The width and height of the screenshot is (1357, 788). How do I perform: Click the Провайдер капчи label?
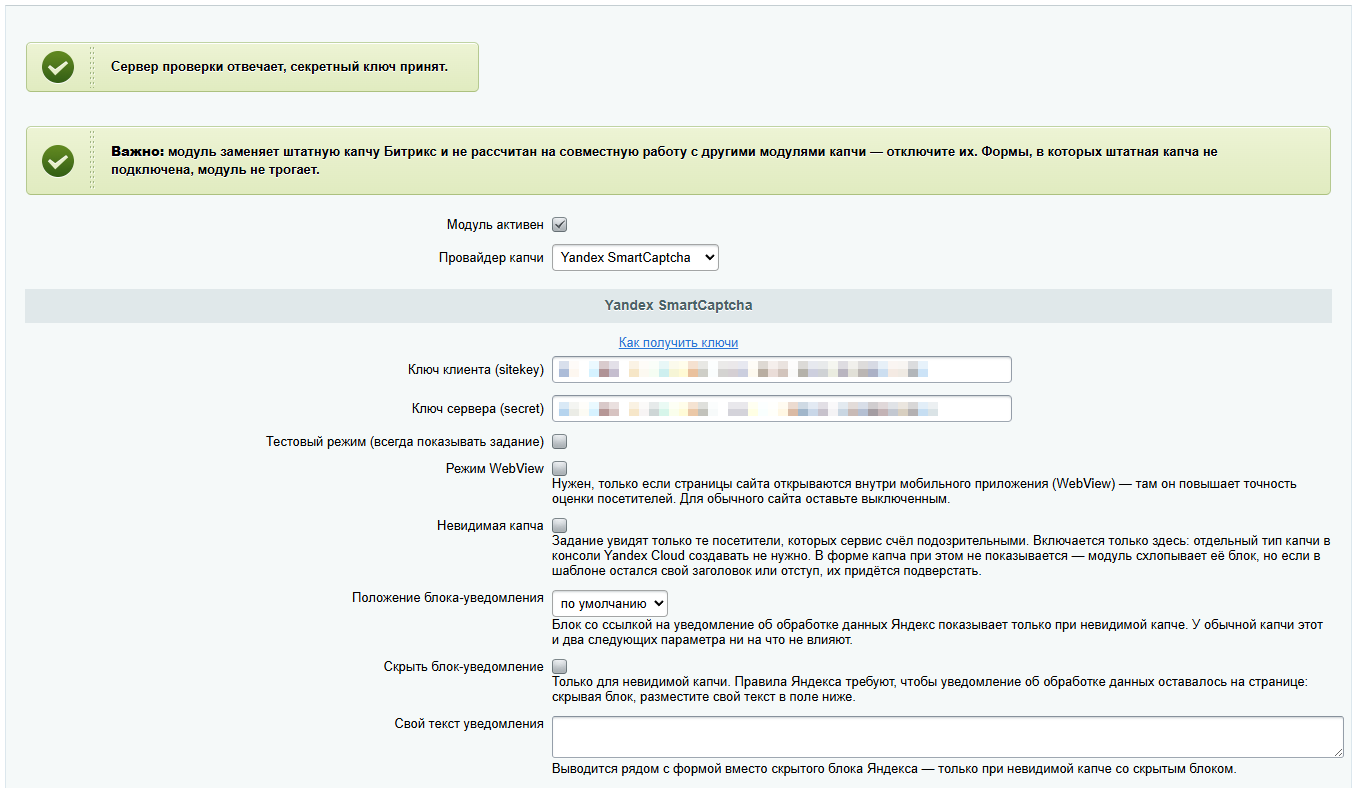[x=491, y=257]
